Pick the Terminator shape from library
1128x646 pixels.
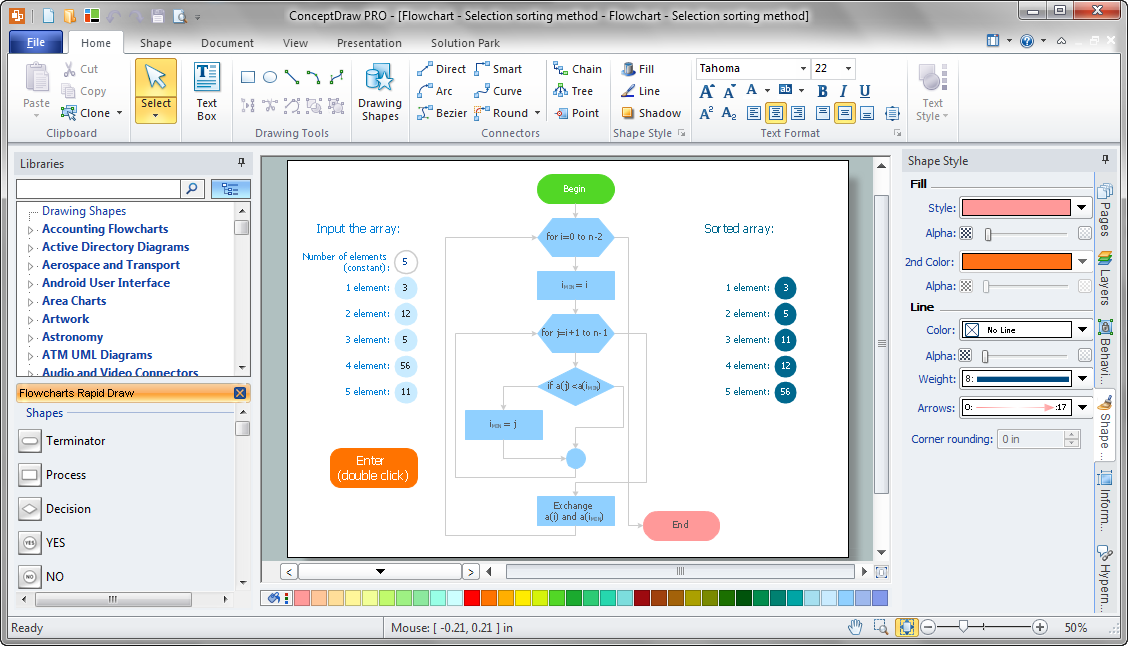pos(62,441)
